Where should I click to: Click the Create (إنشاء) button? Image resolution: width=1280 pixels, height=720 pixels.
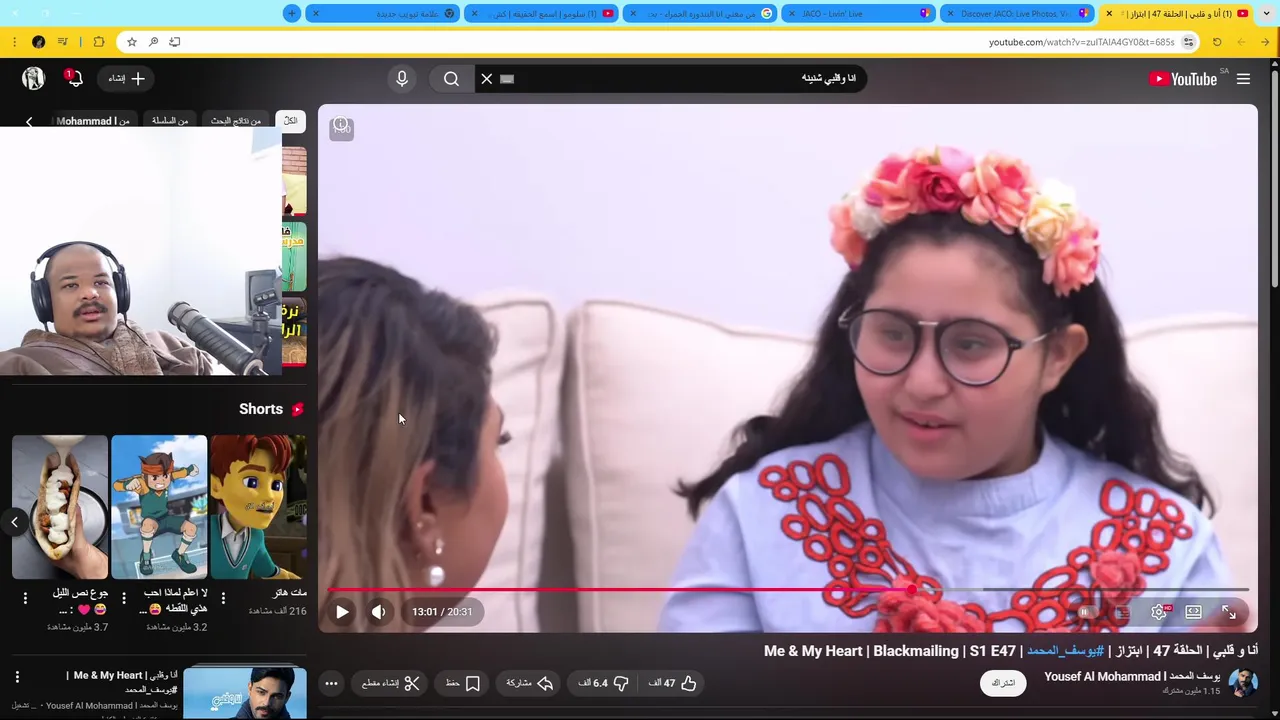[x=127, y=79]
